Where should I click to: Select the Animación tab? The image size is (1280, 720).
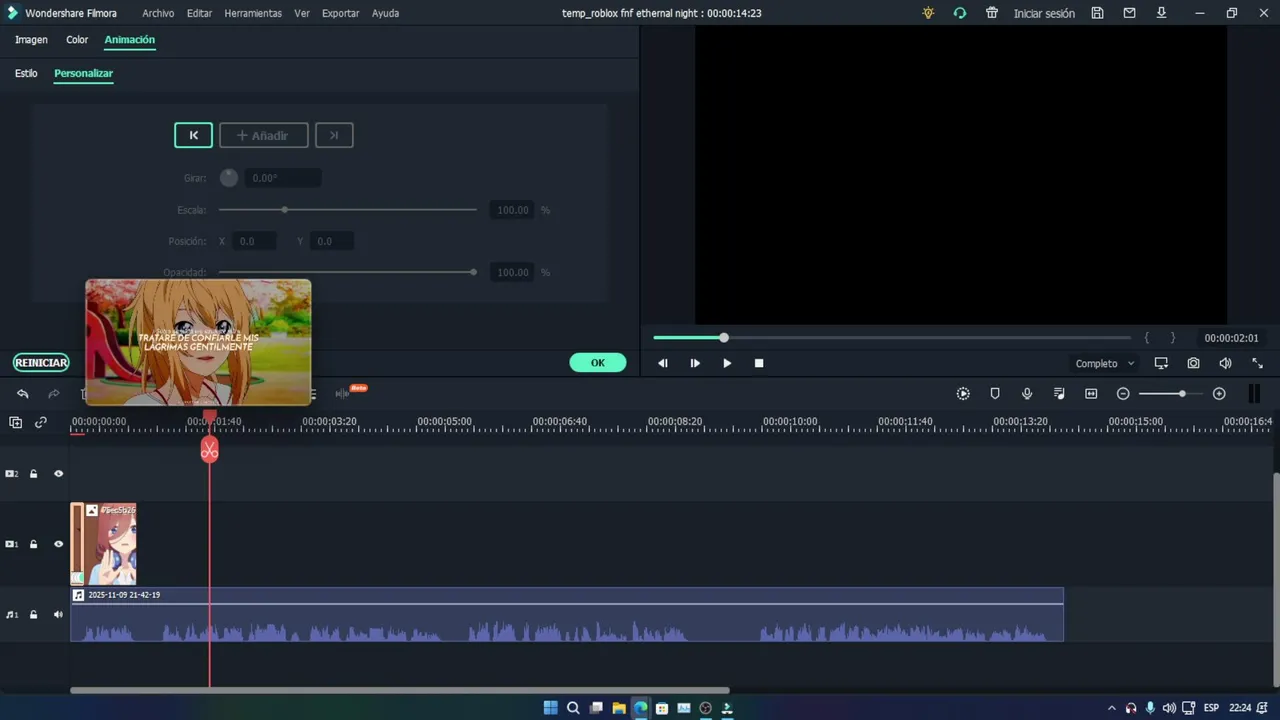[x=130, y=40]
